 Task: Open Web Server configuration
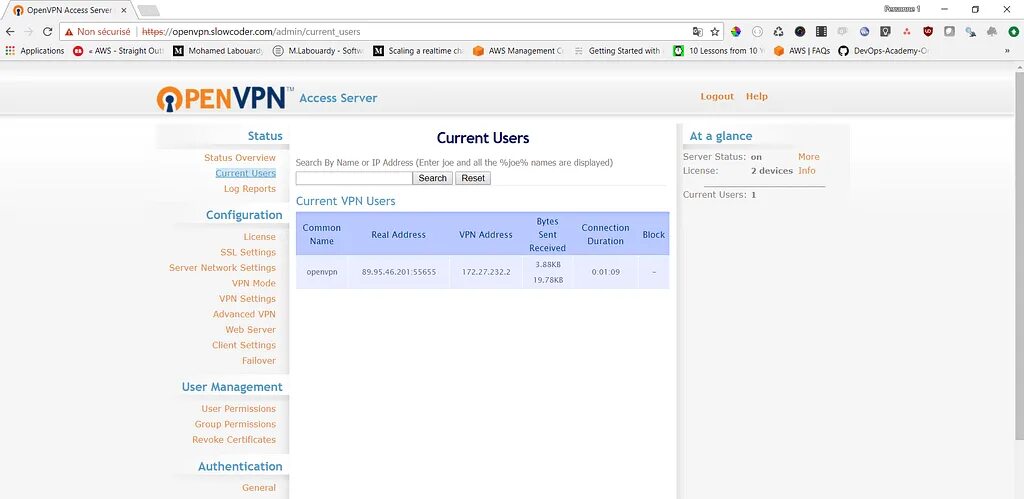[250, 330]
